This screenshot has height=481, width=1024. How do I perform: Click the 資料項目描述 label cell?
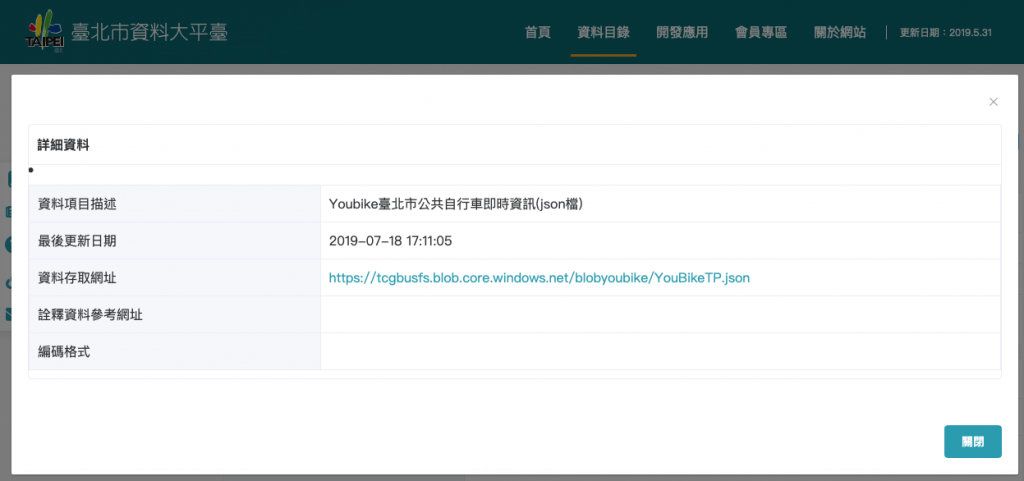tap(174, 204)
